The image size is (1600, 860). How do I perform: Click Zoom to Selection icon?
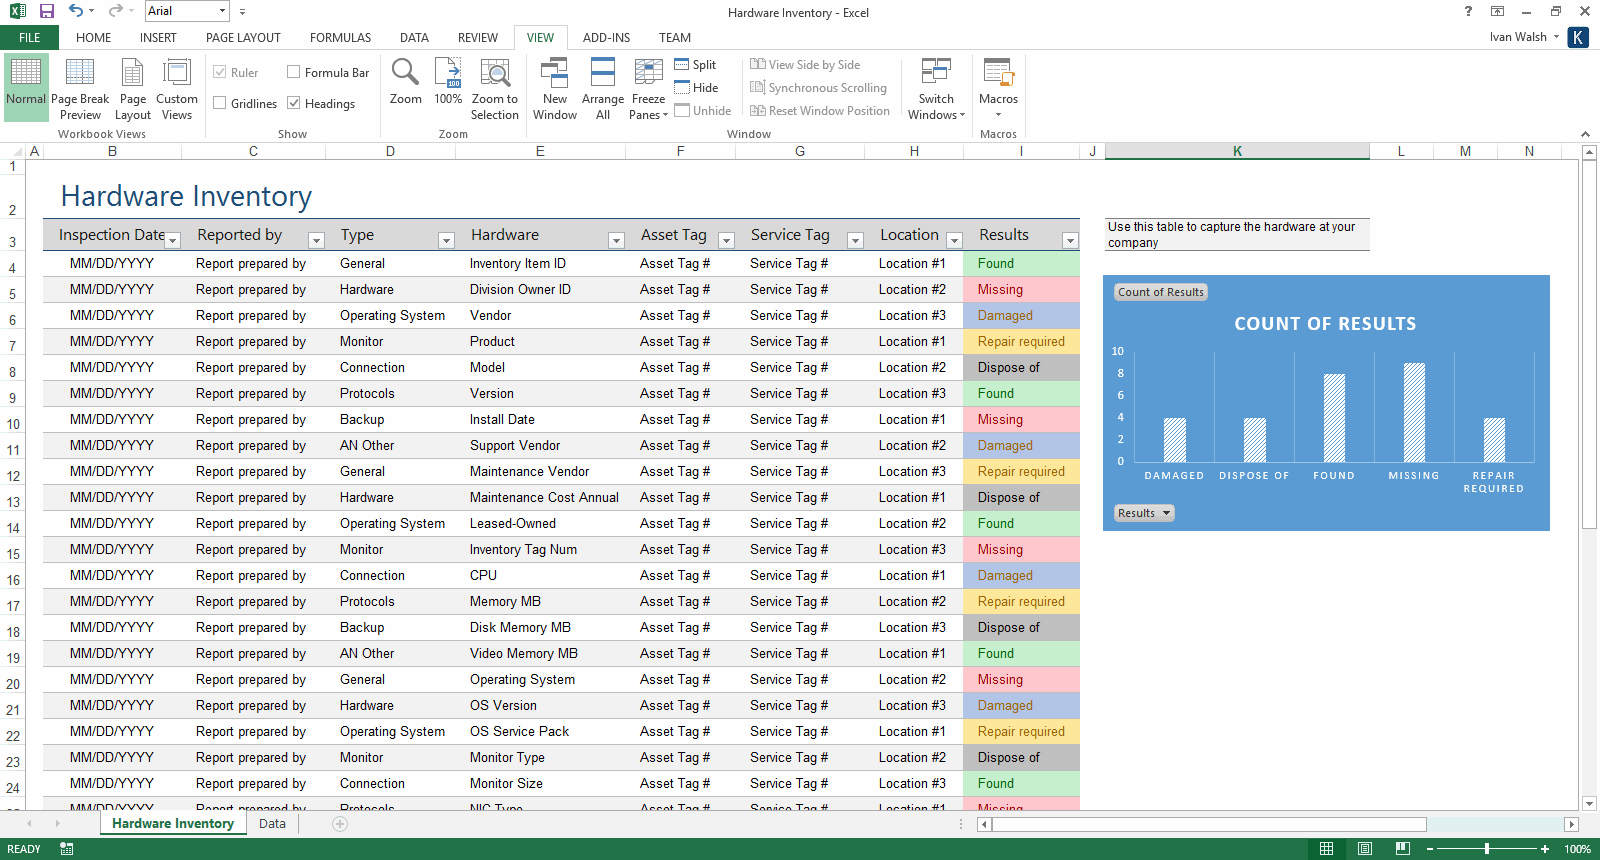[495, 75]
